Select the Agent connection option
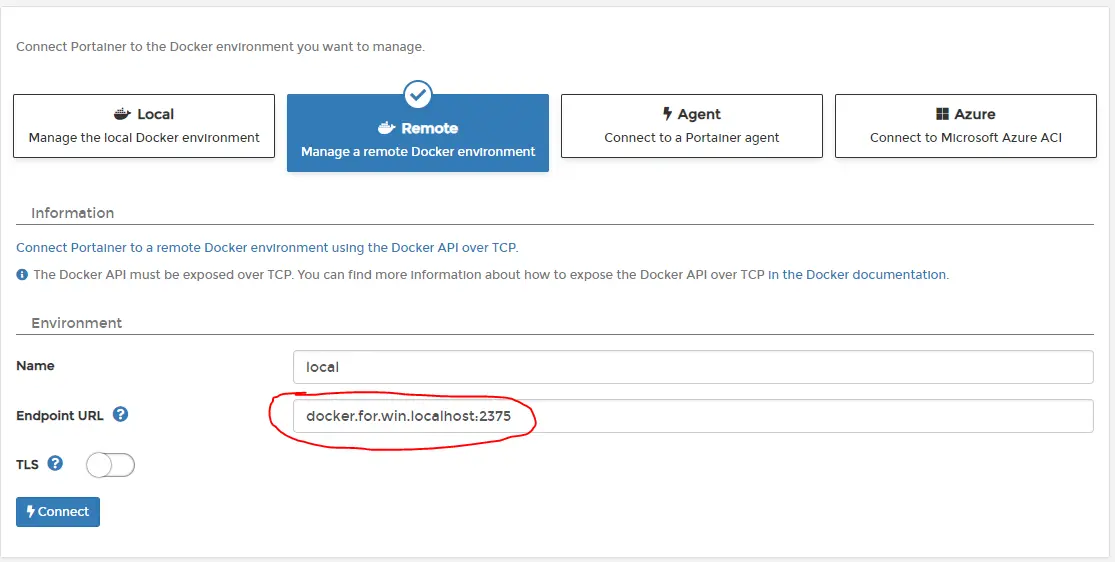 691,126
